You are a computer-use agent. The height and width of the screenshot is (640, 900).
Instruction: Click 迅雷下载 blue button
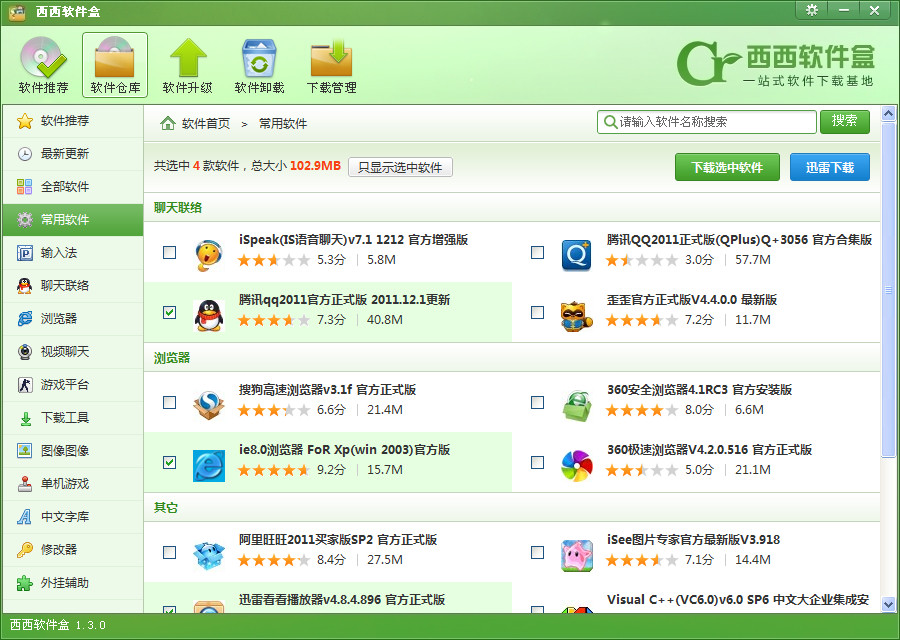[x=829, y=167]
